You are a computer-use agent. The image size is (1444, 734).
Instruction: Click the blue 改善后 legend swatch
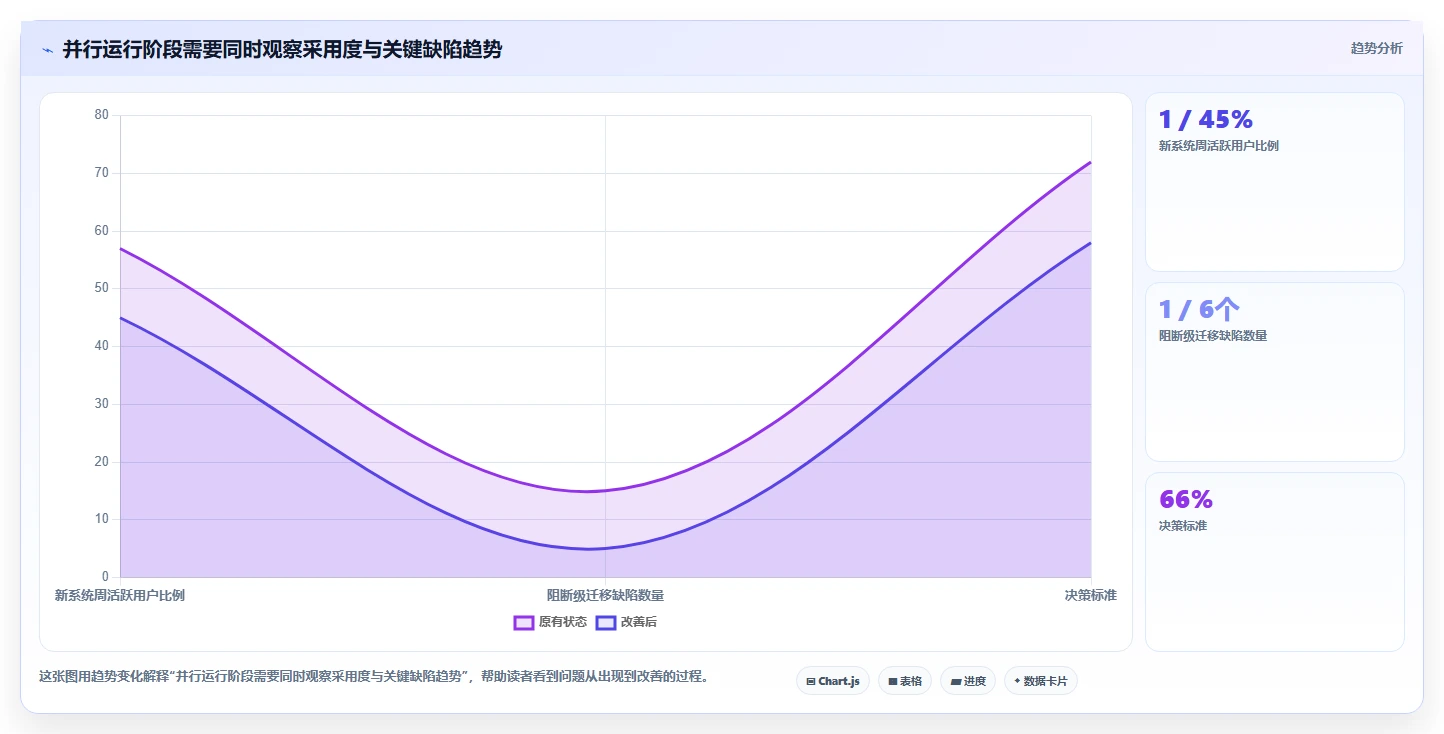tap(606, 622)
